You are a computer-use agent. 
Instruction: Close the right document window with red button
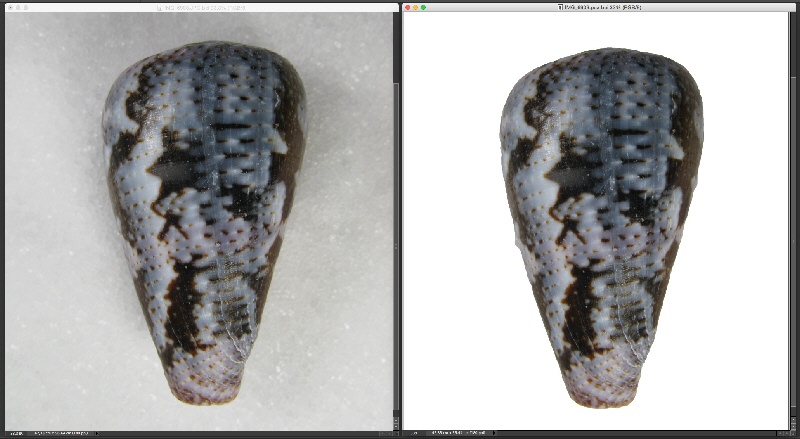[408, 7]
